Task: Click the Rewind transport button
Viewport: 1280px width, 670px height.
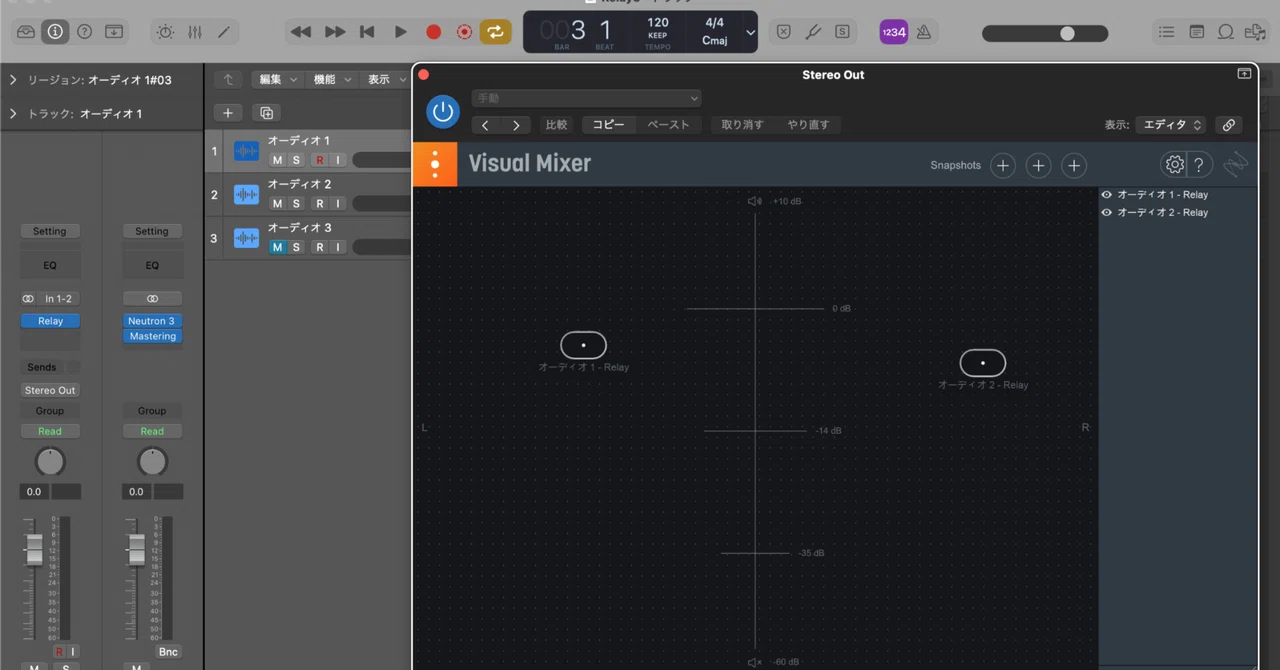Action: click(300, 32)
